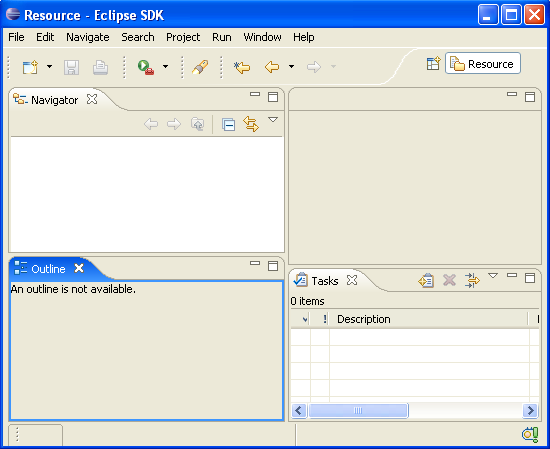Click the External Tools run icon

point(146,67)
